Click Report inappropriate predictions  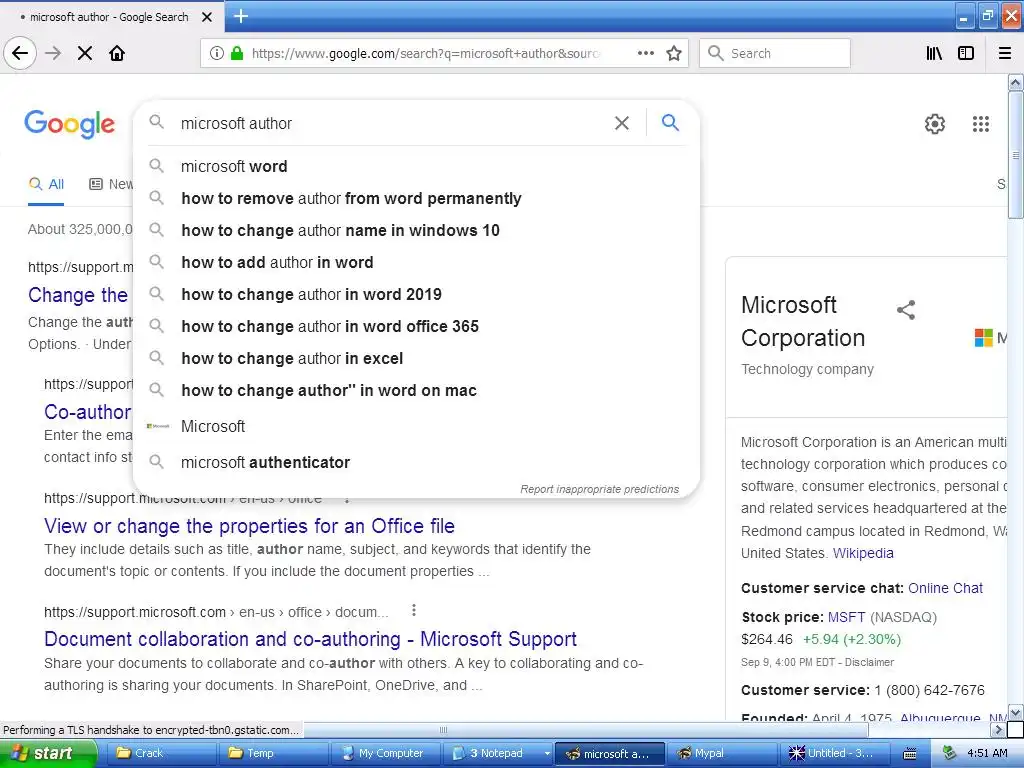[600, 489]
